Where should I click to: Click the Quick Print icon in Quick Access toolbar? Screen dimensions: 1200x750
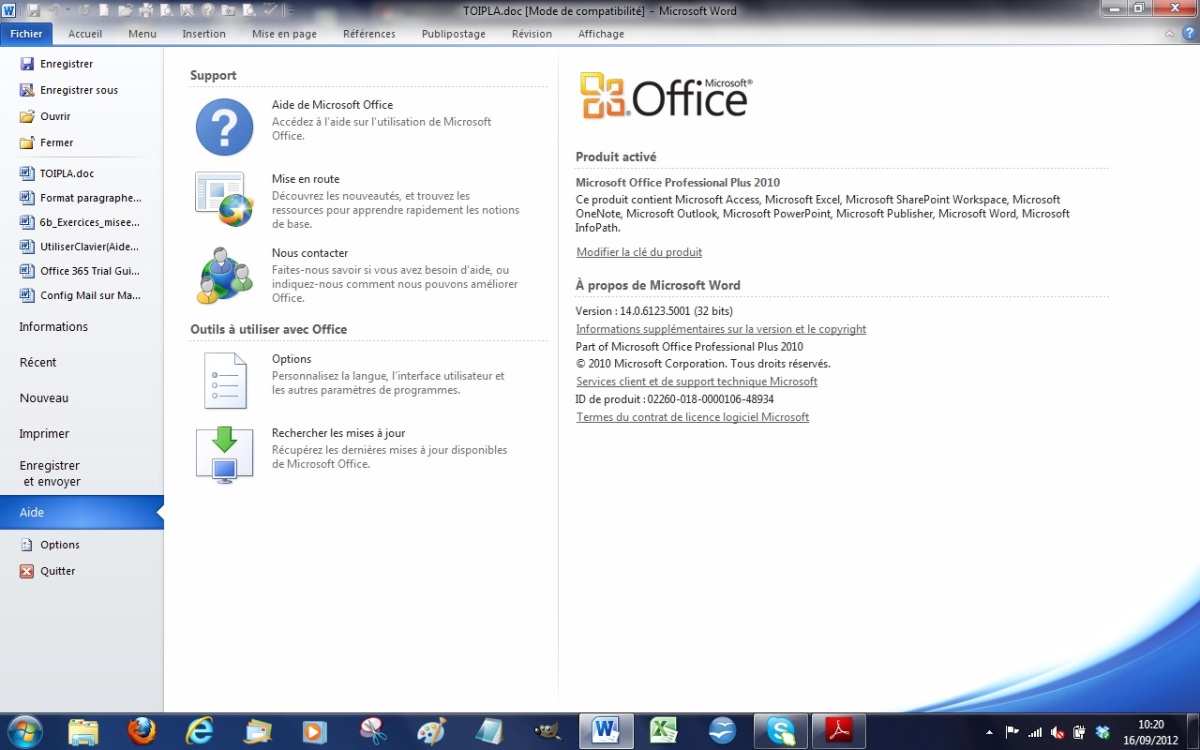click(x=146, y=11)
